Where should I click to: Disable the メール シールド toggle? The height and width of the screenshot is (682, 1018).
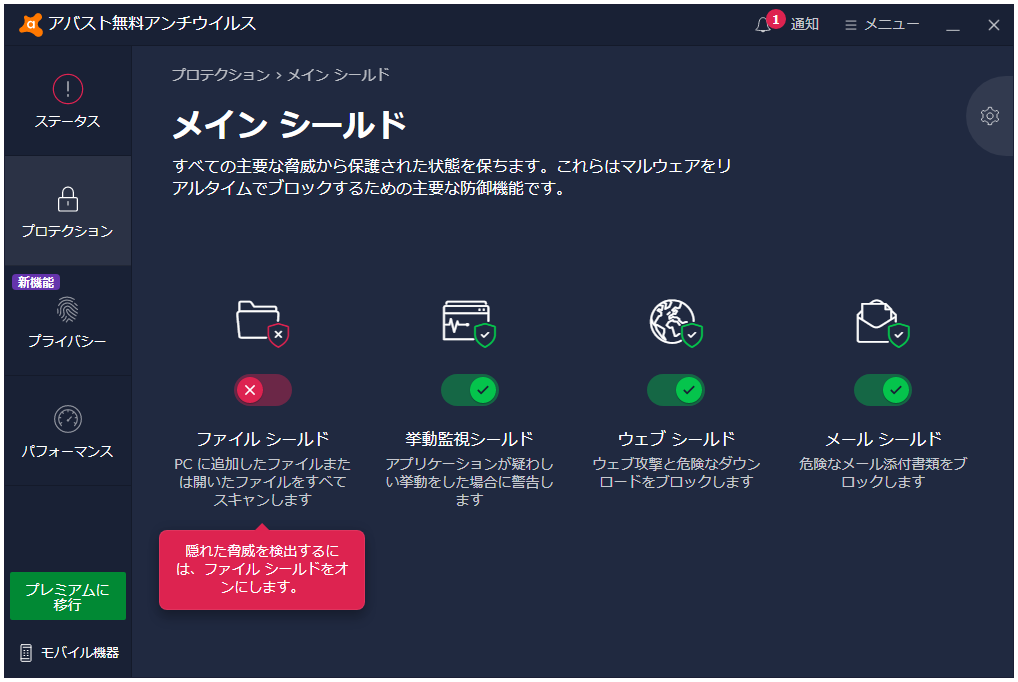(882, 390)
